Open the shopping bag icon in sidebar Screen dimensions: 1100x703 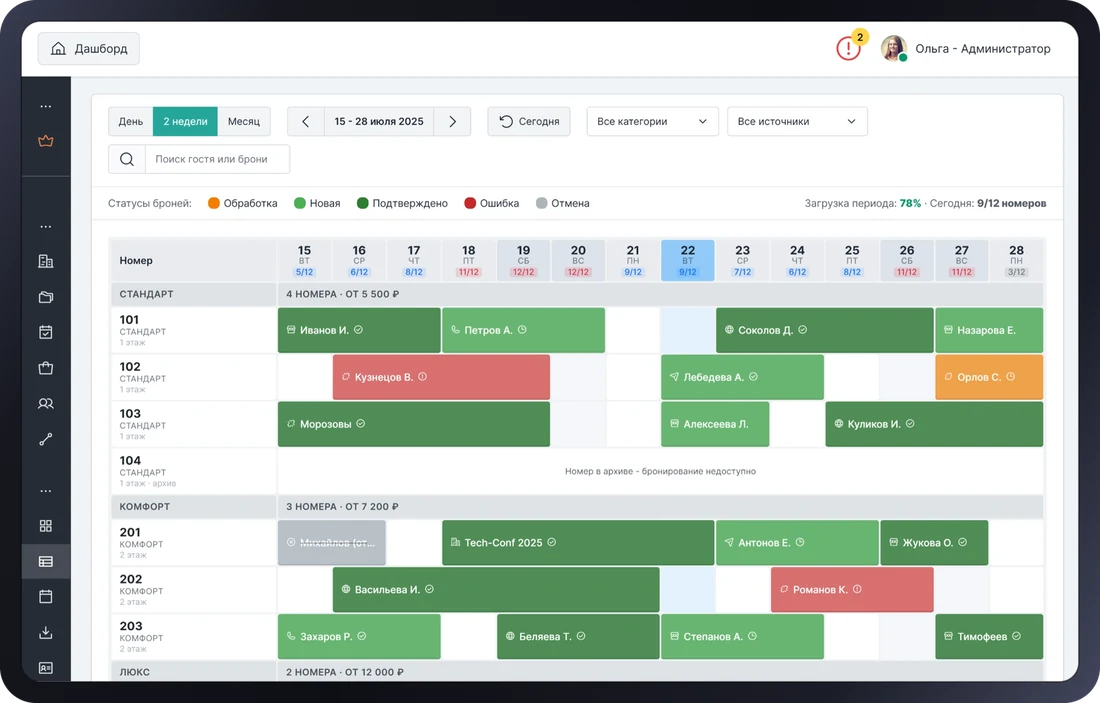pos(46,368)
